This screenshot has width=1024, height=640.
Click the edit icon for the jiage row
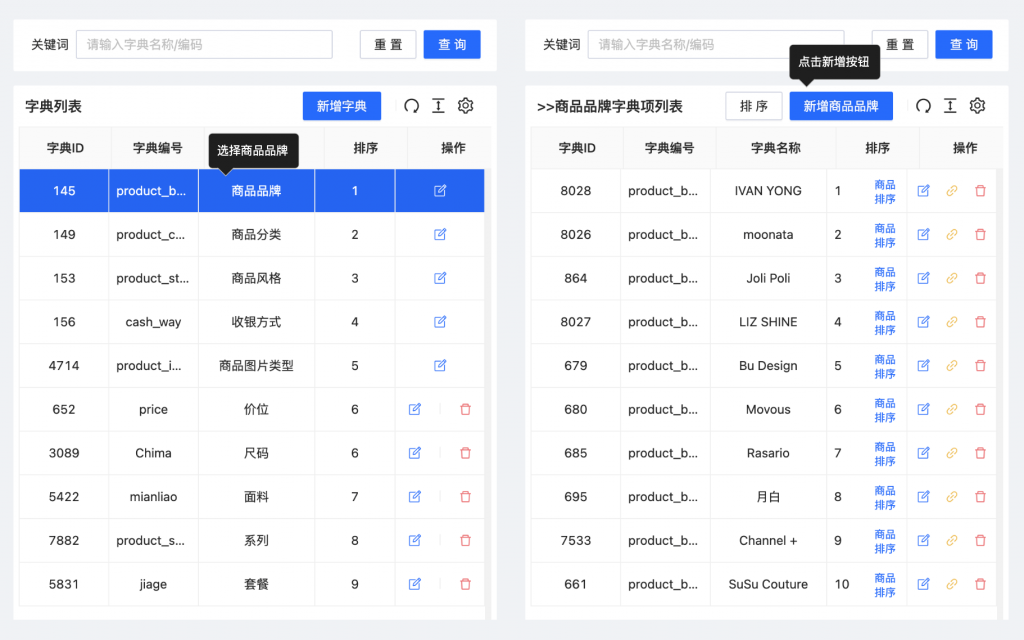point(415,584)
